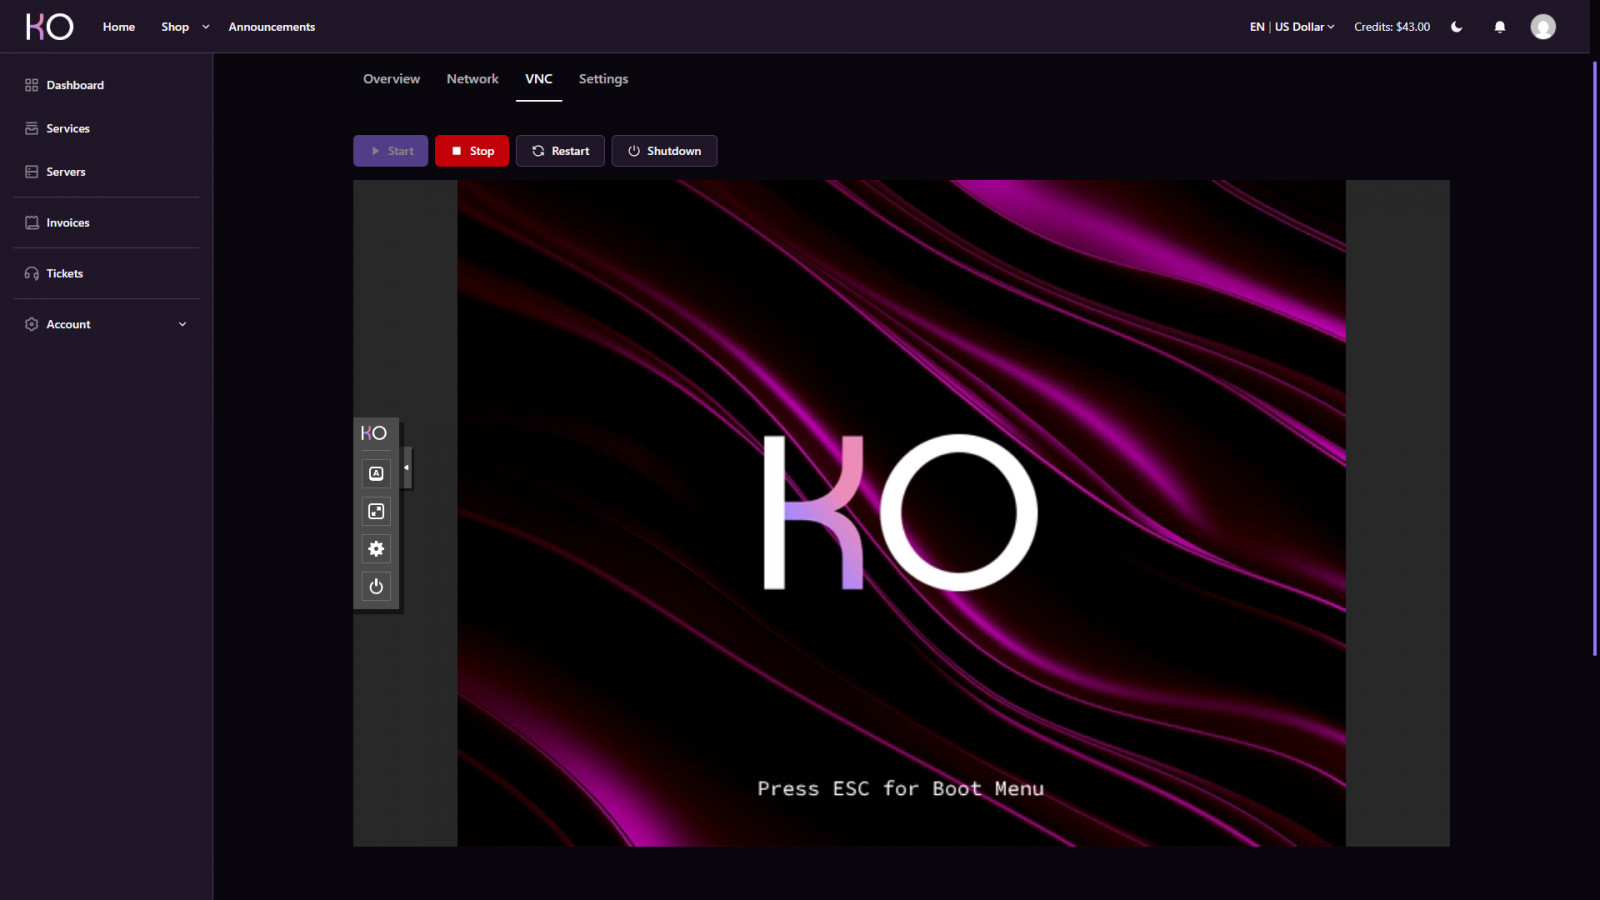Open the notifications bell
The image size is (1600, 900).
pyautogui.click(x=1499, y=27)
